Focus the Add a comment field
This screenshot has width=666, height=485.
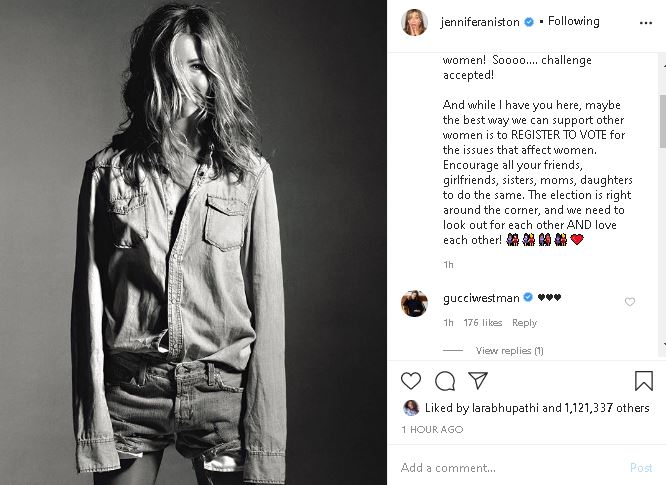click(500, 467)
